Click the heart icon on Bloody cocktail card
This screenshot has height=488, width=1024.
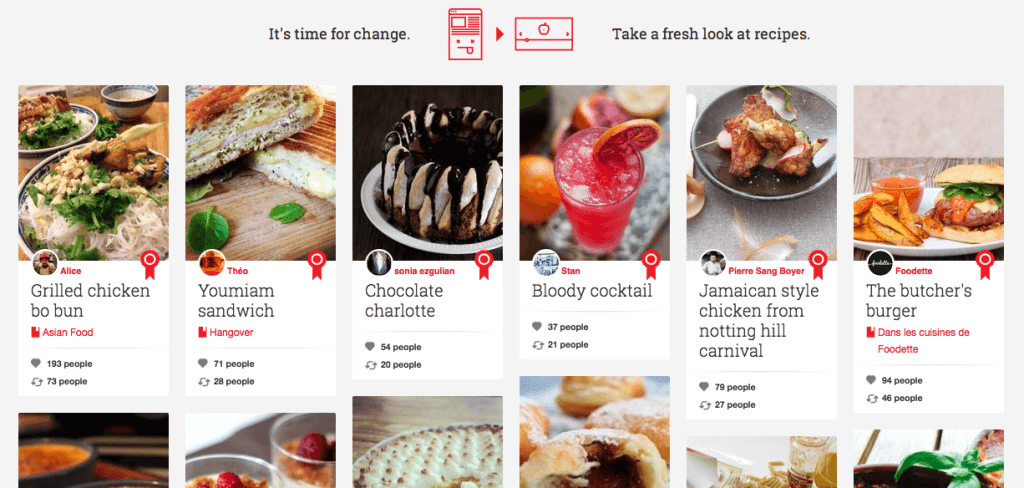[537, 327]
